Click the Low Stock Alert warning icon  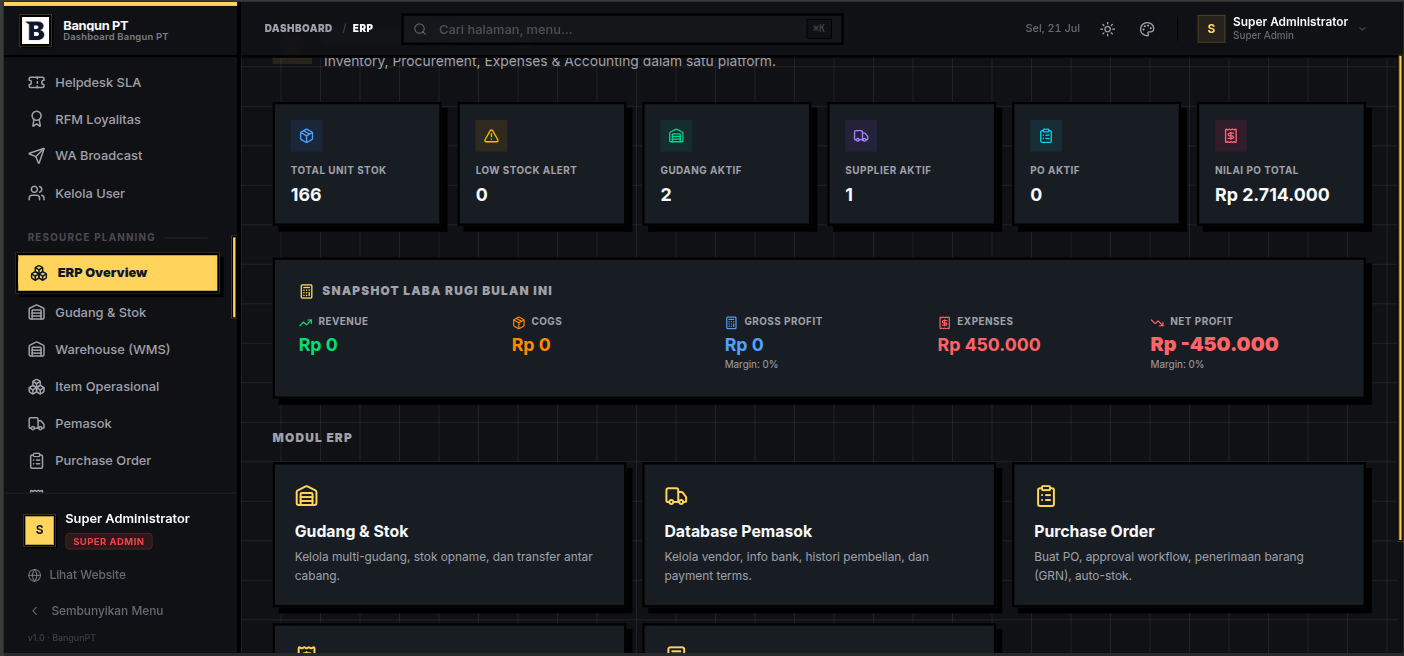(491, 136)
